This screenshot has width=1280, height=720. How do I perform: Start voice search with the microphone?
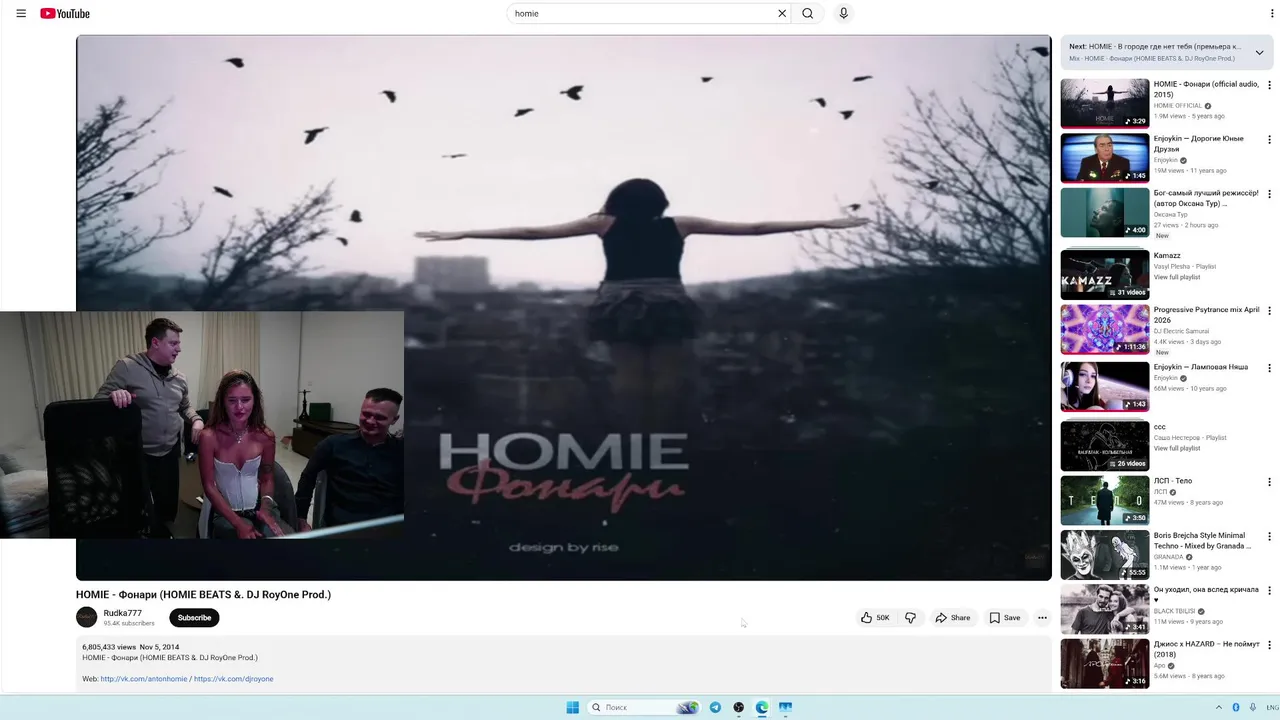point(843,13)
